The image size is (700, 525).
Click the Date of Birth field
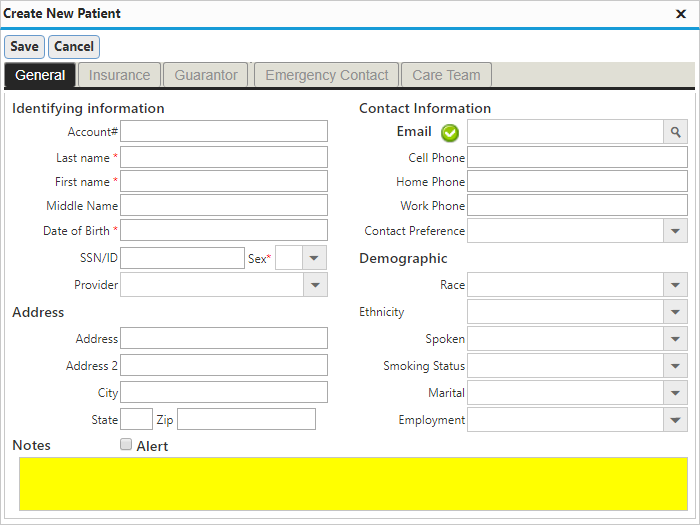click(224, 230)
